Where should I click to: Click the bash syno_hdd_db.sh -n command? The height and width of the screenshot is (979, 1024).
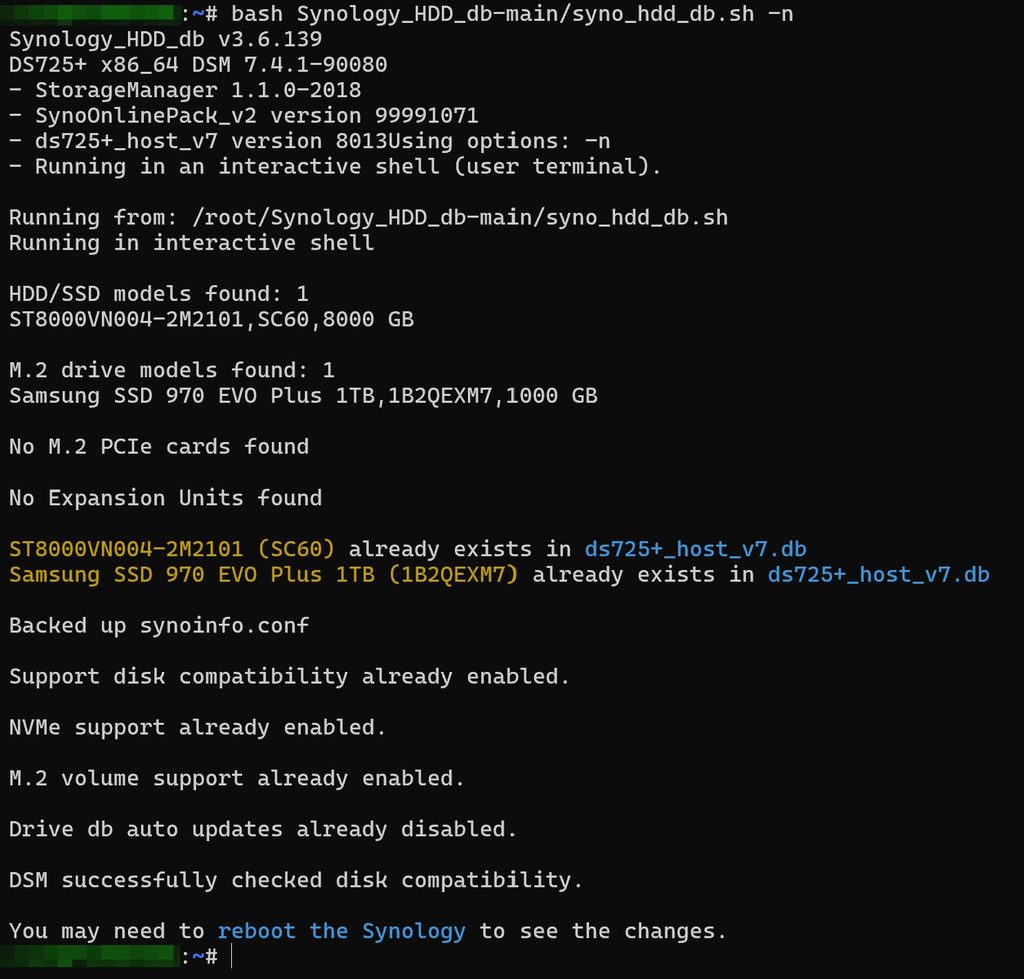pyautogui.click(x=512, y=14)
